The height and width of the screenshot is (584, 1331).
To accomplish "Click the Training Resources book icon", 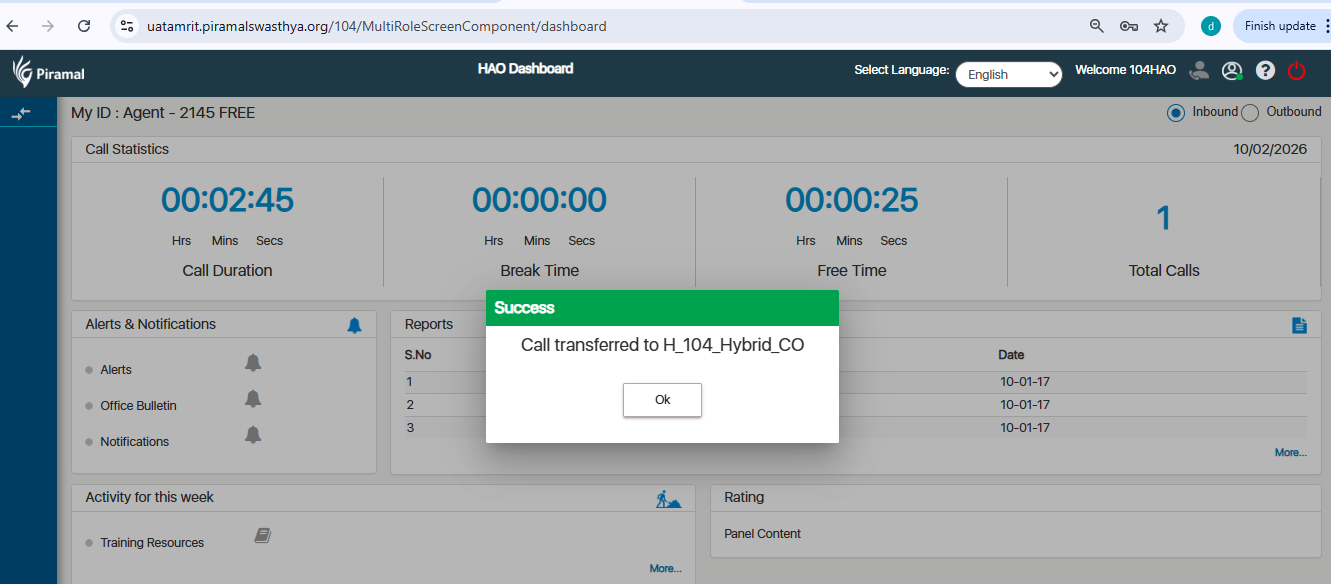I will tap(263, 536).
